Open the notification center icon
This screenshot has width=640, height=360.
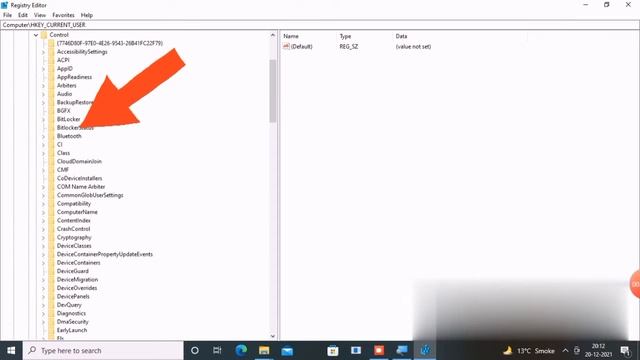pos(625,351)
